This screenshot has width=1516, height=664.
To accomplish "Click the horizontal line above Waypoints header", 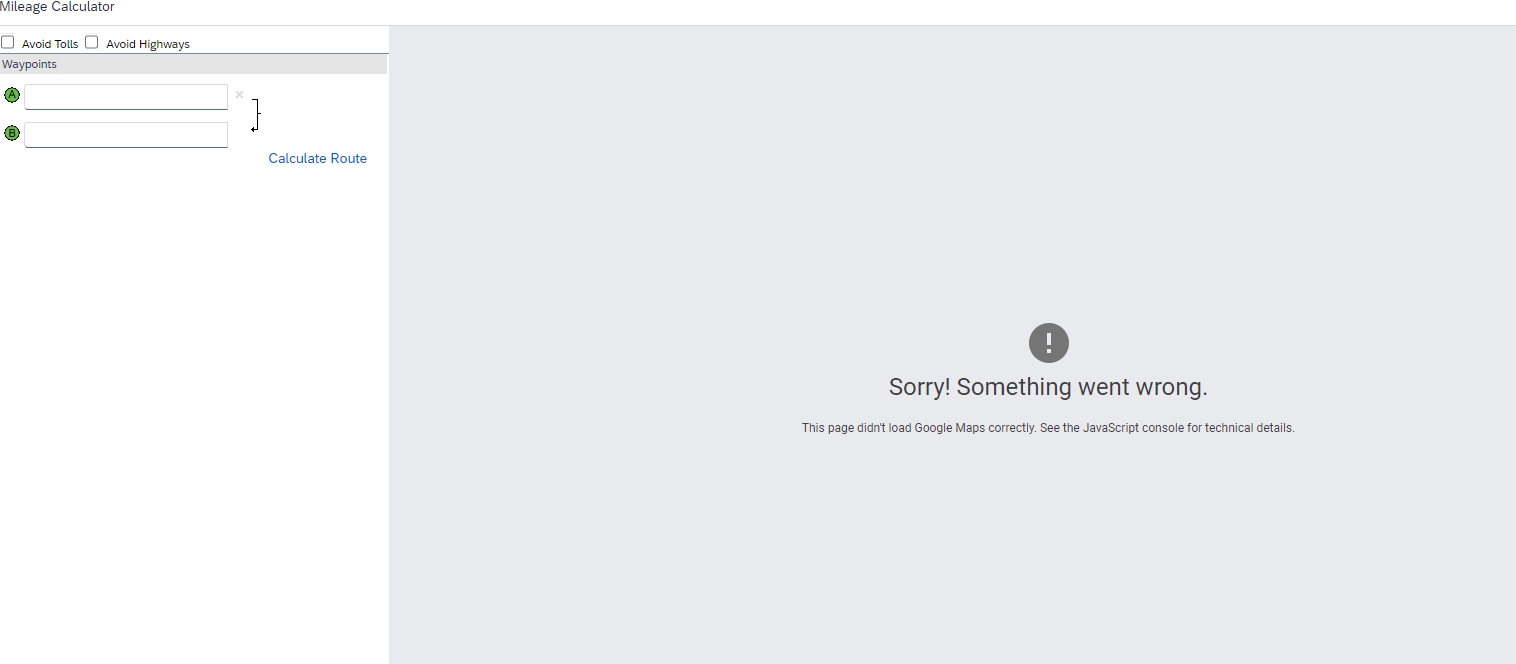I will (194, 53).
